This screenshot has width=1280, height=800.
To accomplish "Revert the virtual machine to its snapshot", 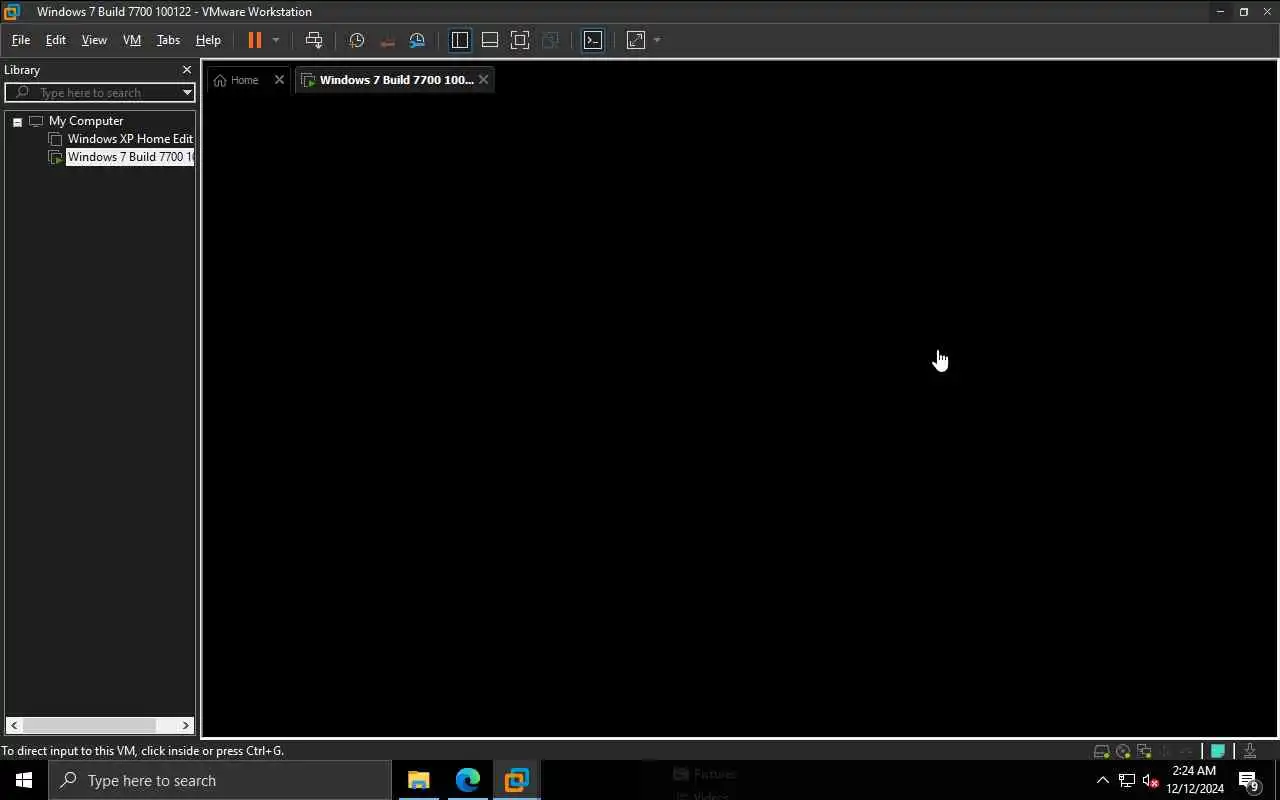I will click(387, 40).
